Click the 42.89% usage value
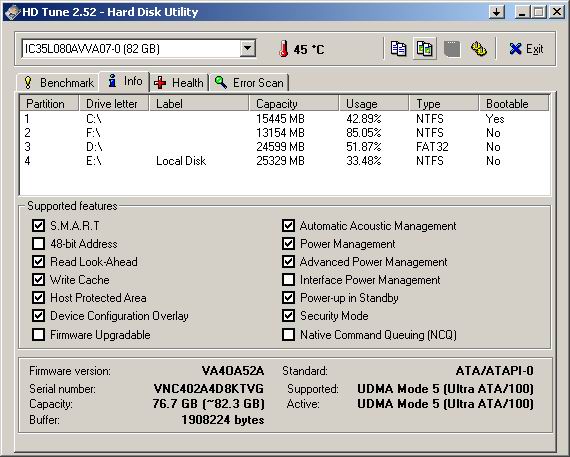The image size is (570, 457). [x=364, y=119]
